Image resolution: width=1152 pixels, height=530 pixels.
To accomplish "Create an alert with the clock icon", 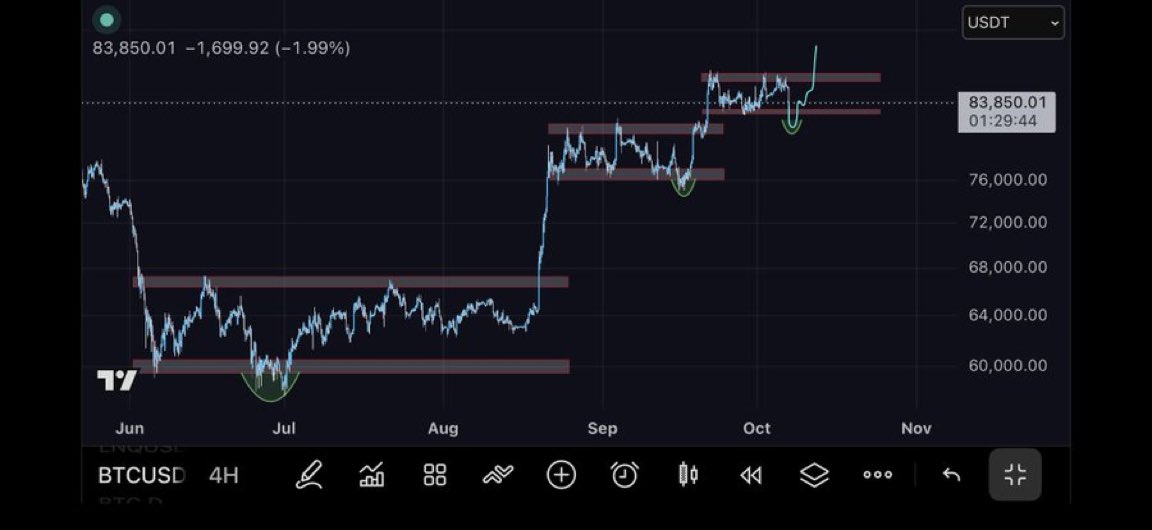I will click(624, 475).
